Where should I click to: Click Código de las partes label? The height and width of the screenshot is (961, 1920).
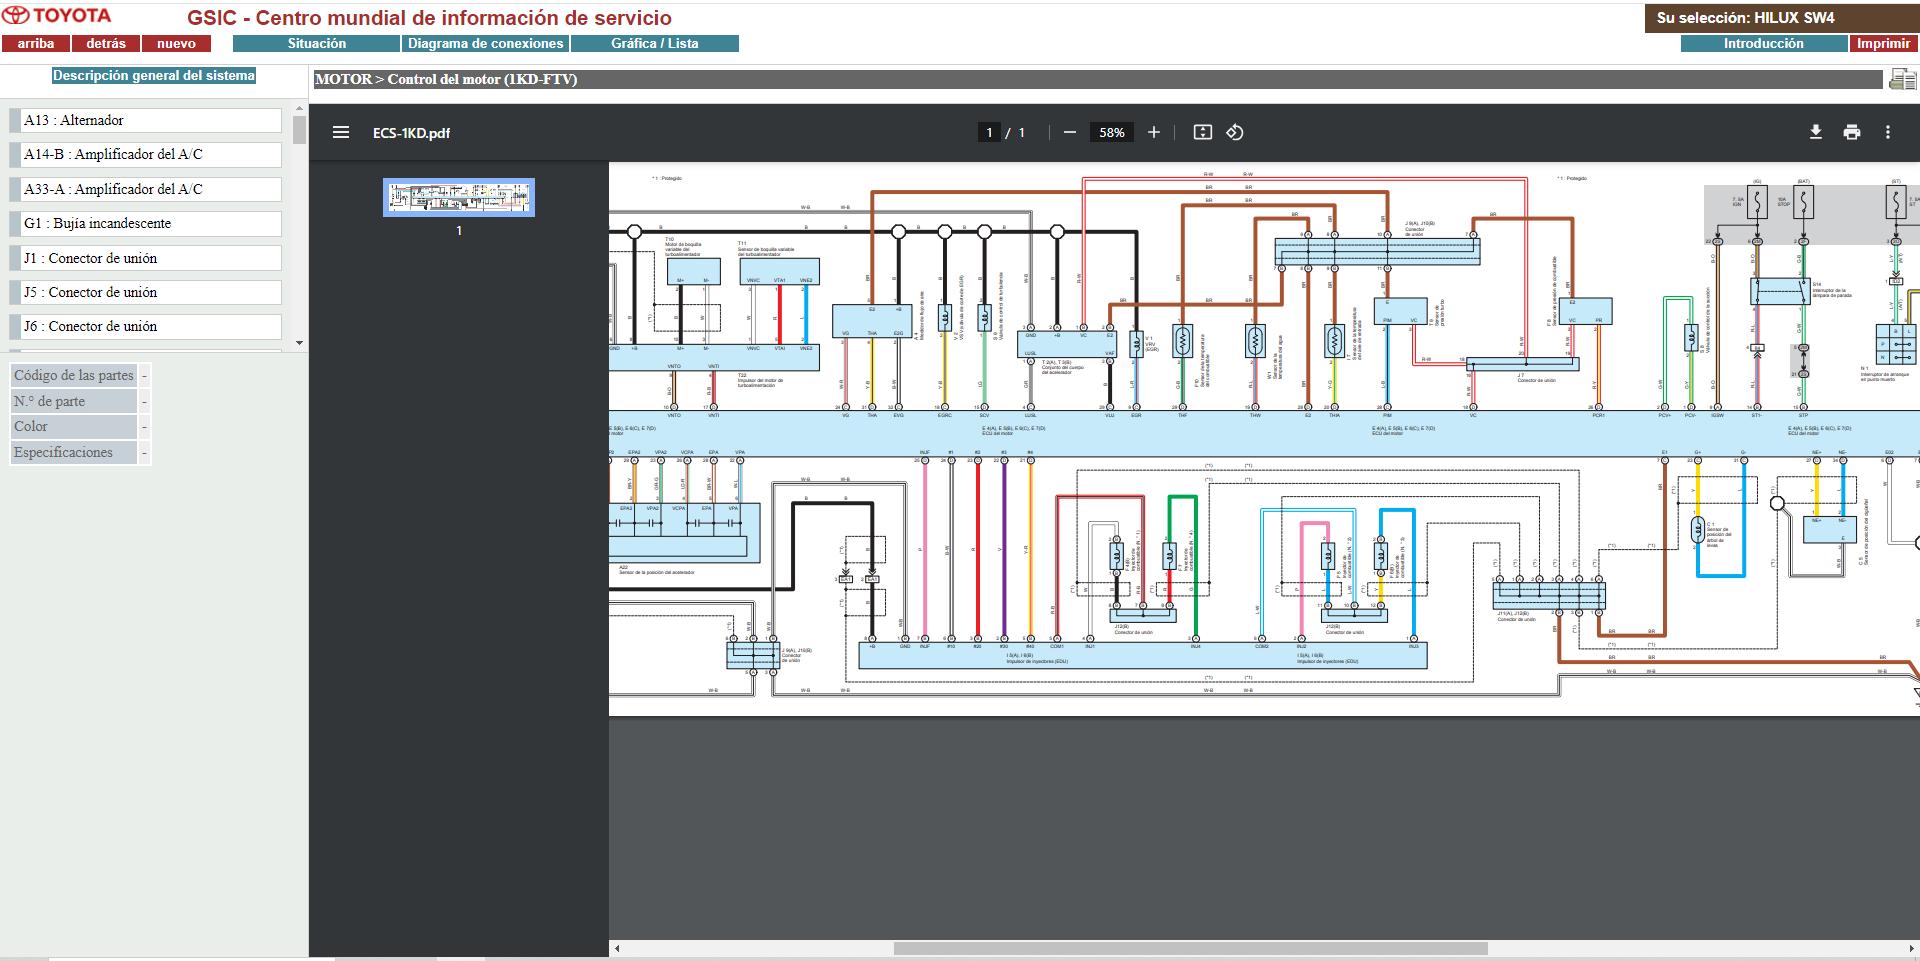[73, 375]
